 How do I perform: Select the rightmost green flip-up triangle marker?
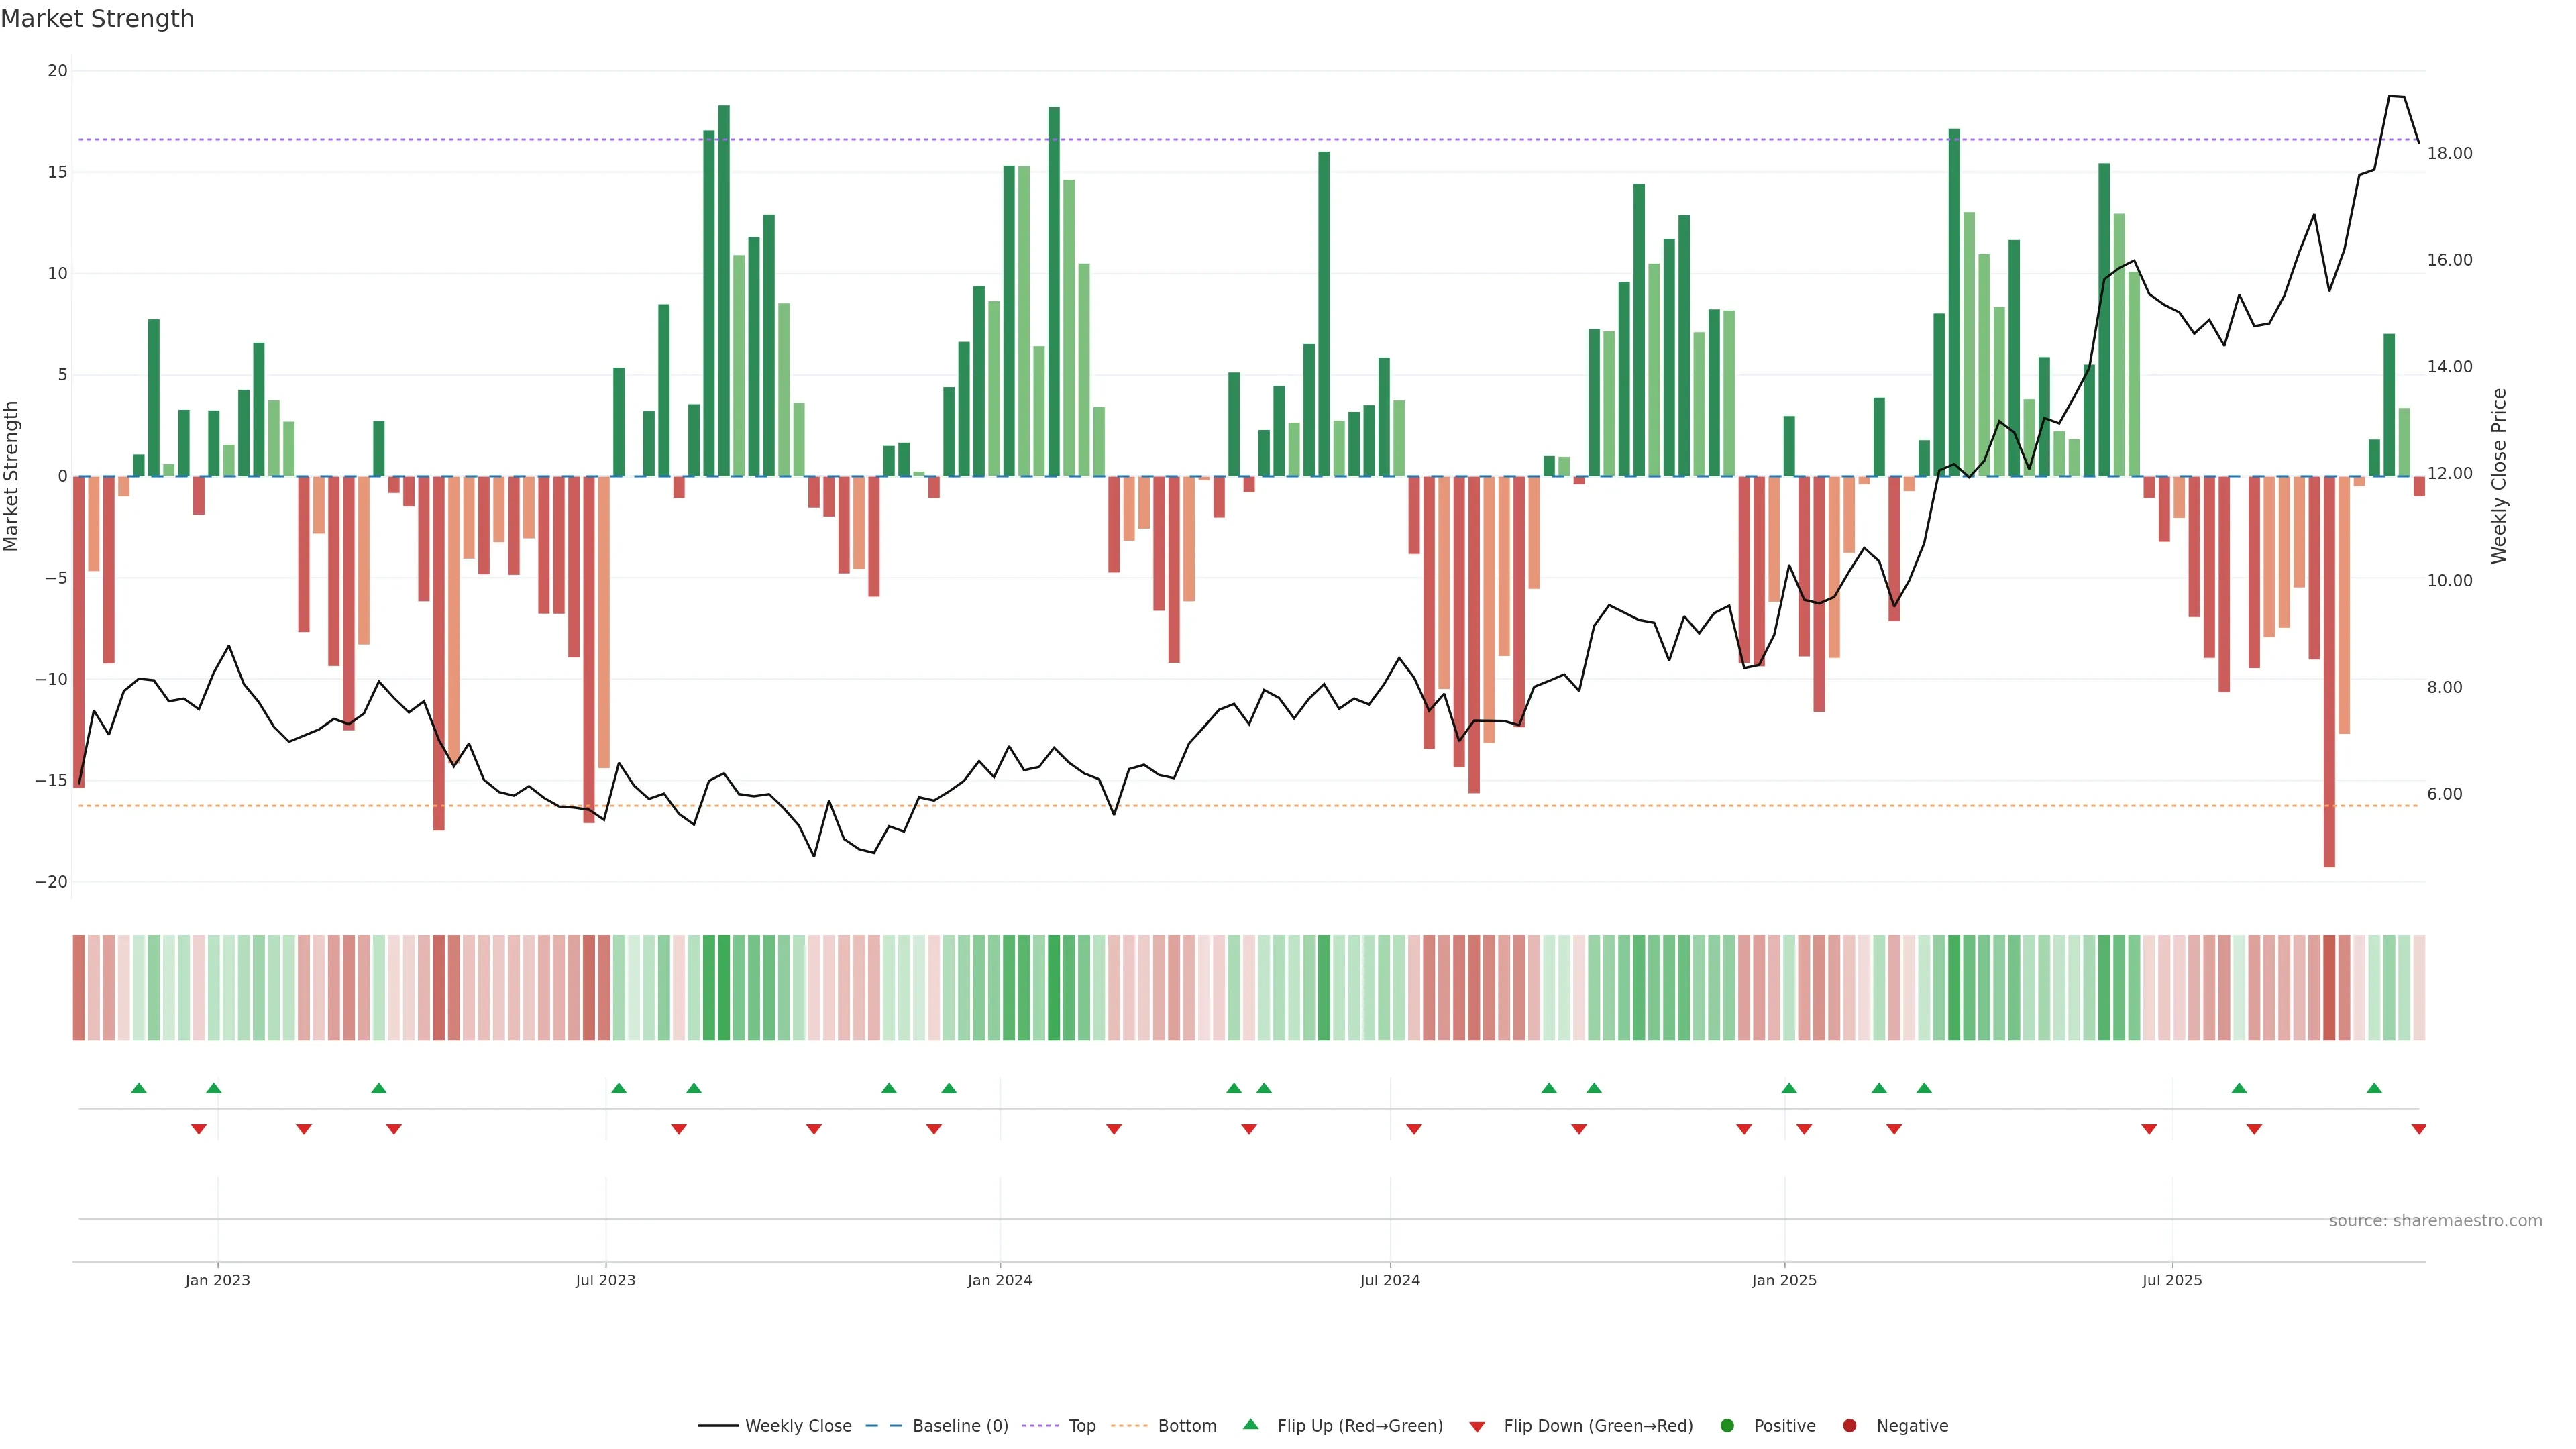(x=2374, y=1088)
